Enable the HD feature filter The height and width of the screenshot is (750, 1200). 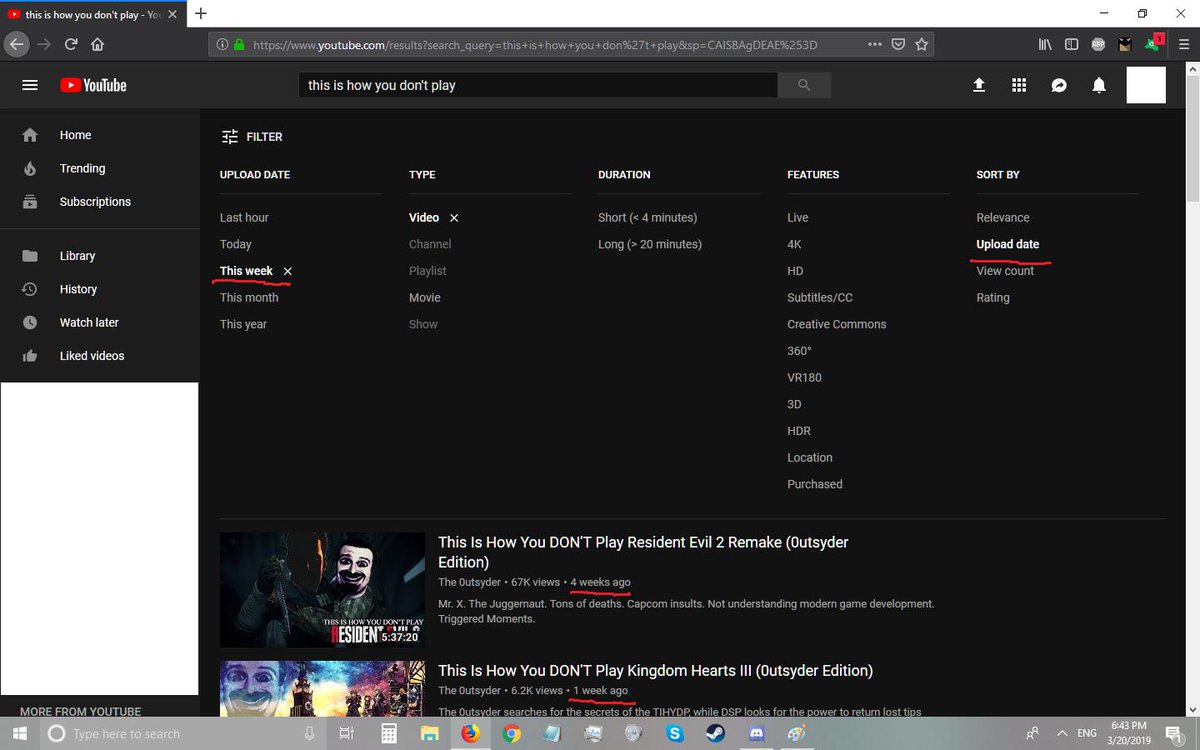point(795,271)
